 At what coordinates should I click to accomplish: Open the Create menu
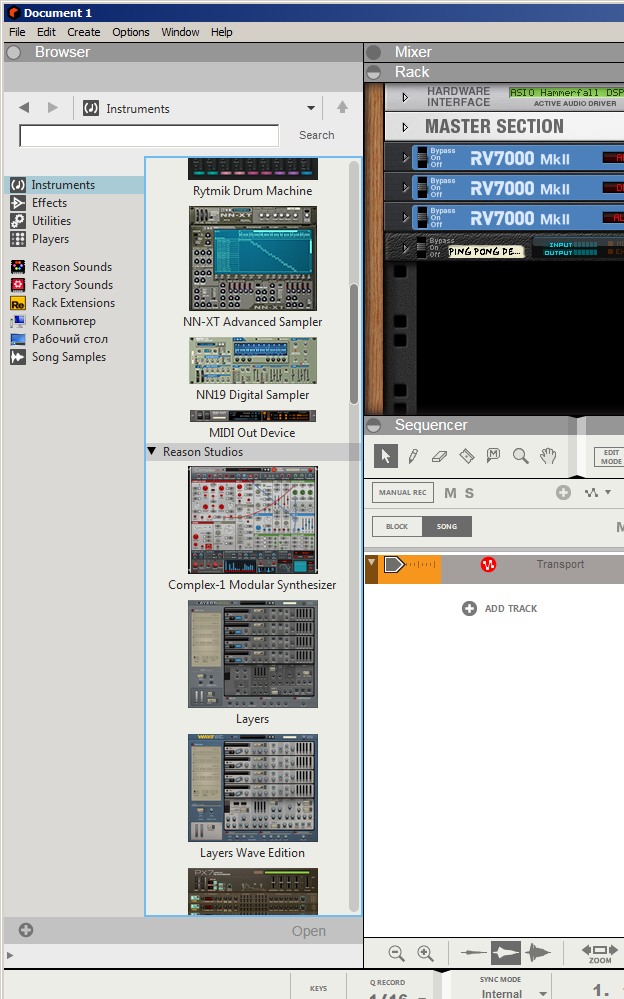point(83,32)
